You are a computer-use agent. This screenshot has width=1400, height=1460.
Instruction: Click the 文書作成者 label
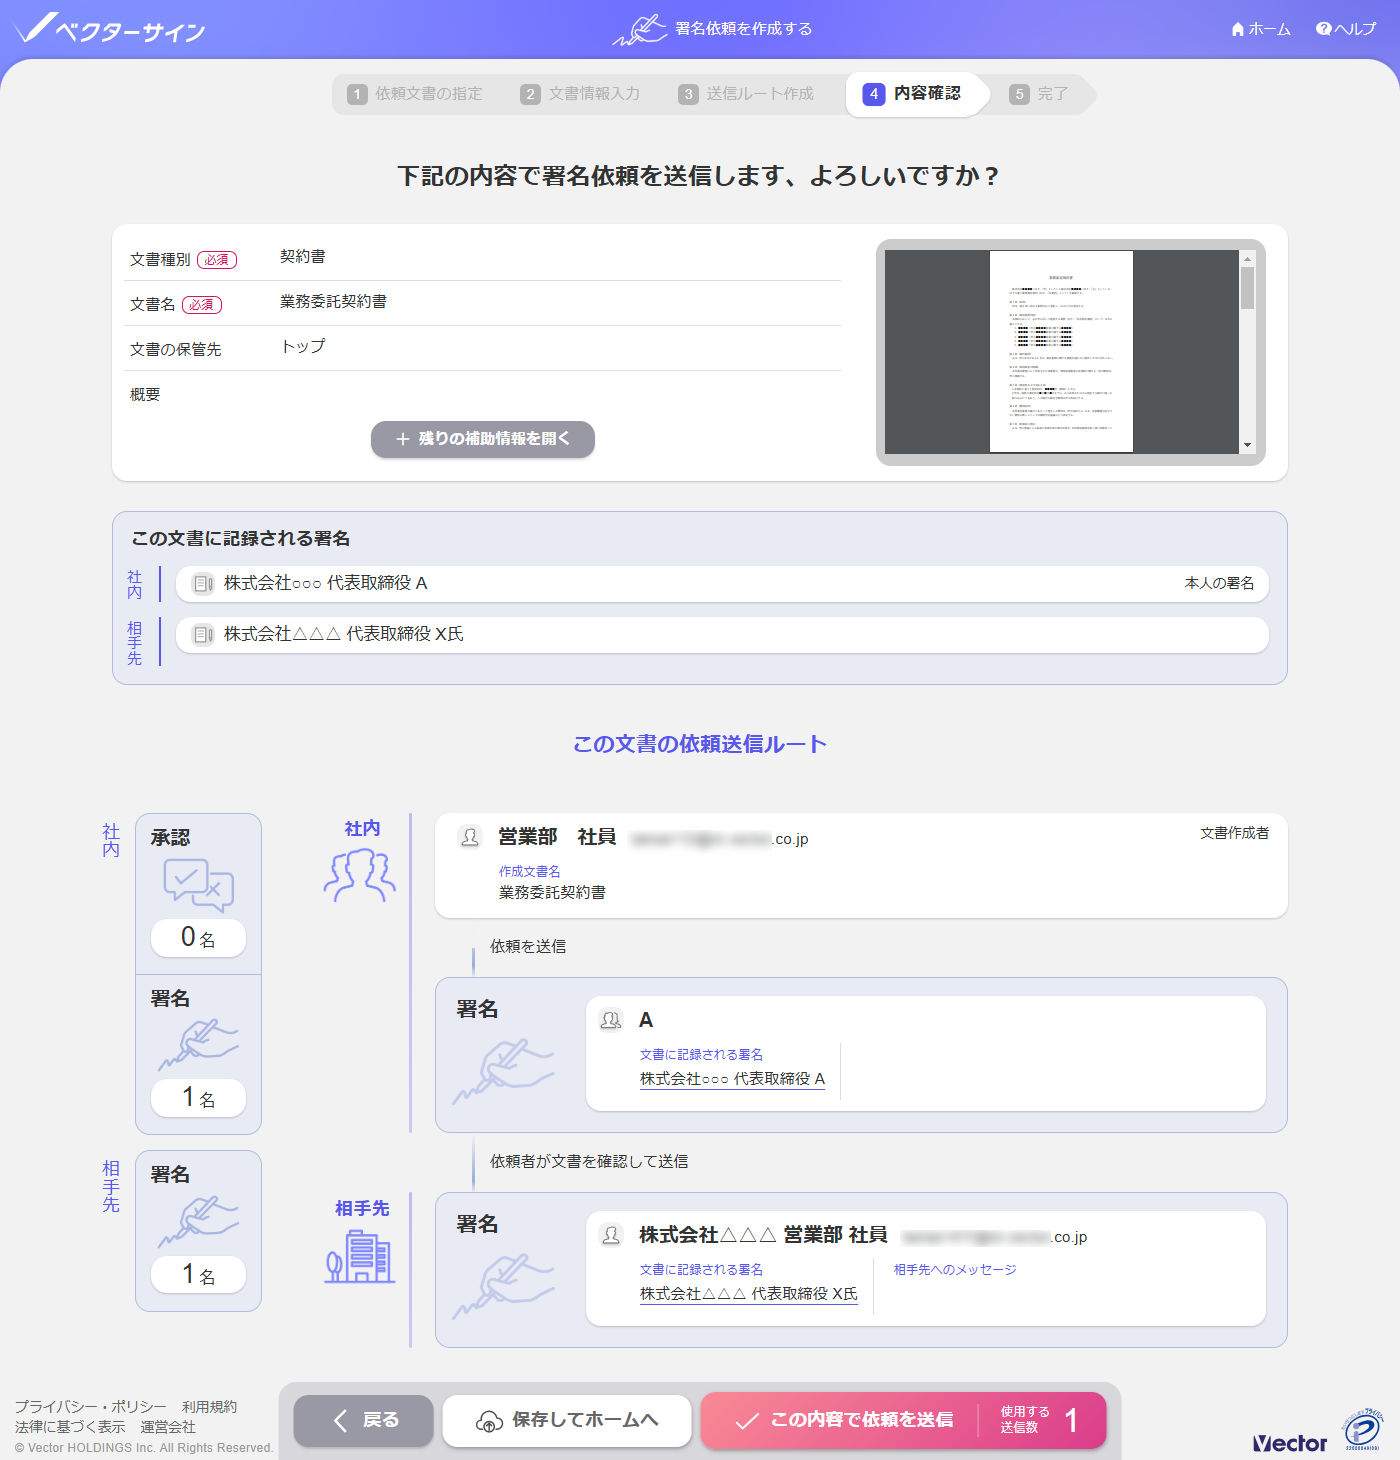click(x=1234, y=833)
